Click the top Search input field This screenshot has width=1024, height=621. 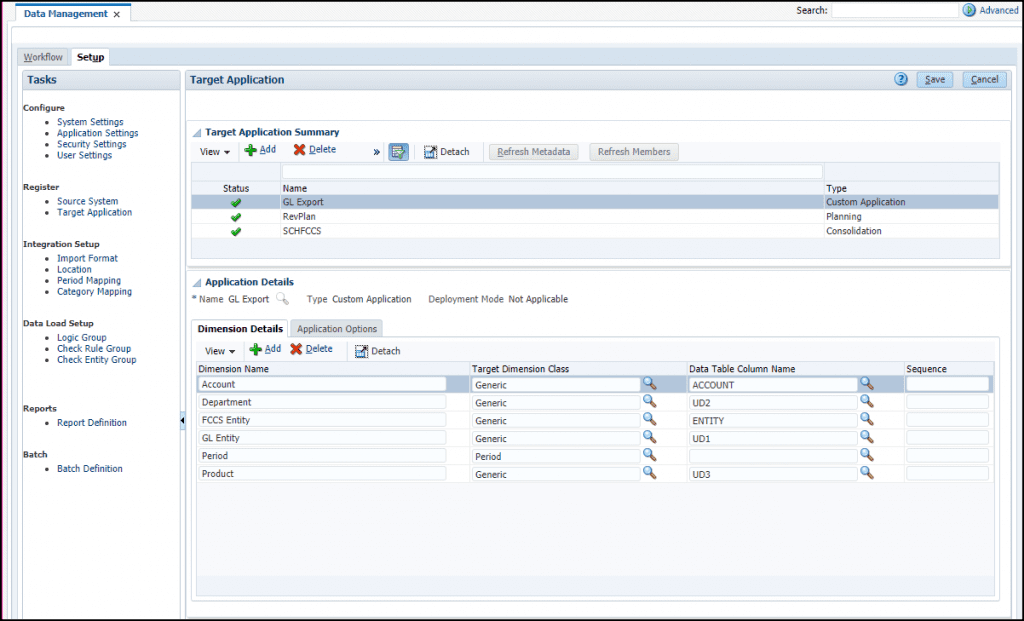(x=894, y=10)
